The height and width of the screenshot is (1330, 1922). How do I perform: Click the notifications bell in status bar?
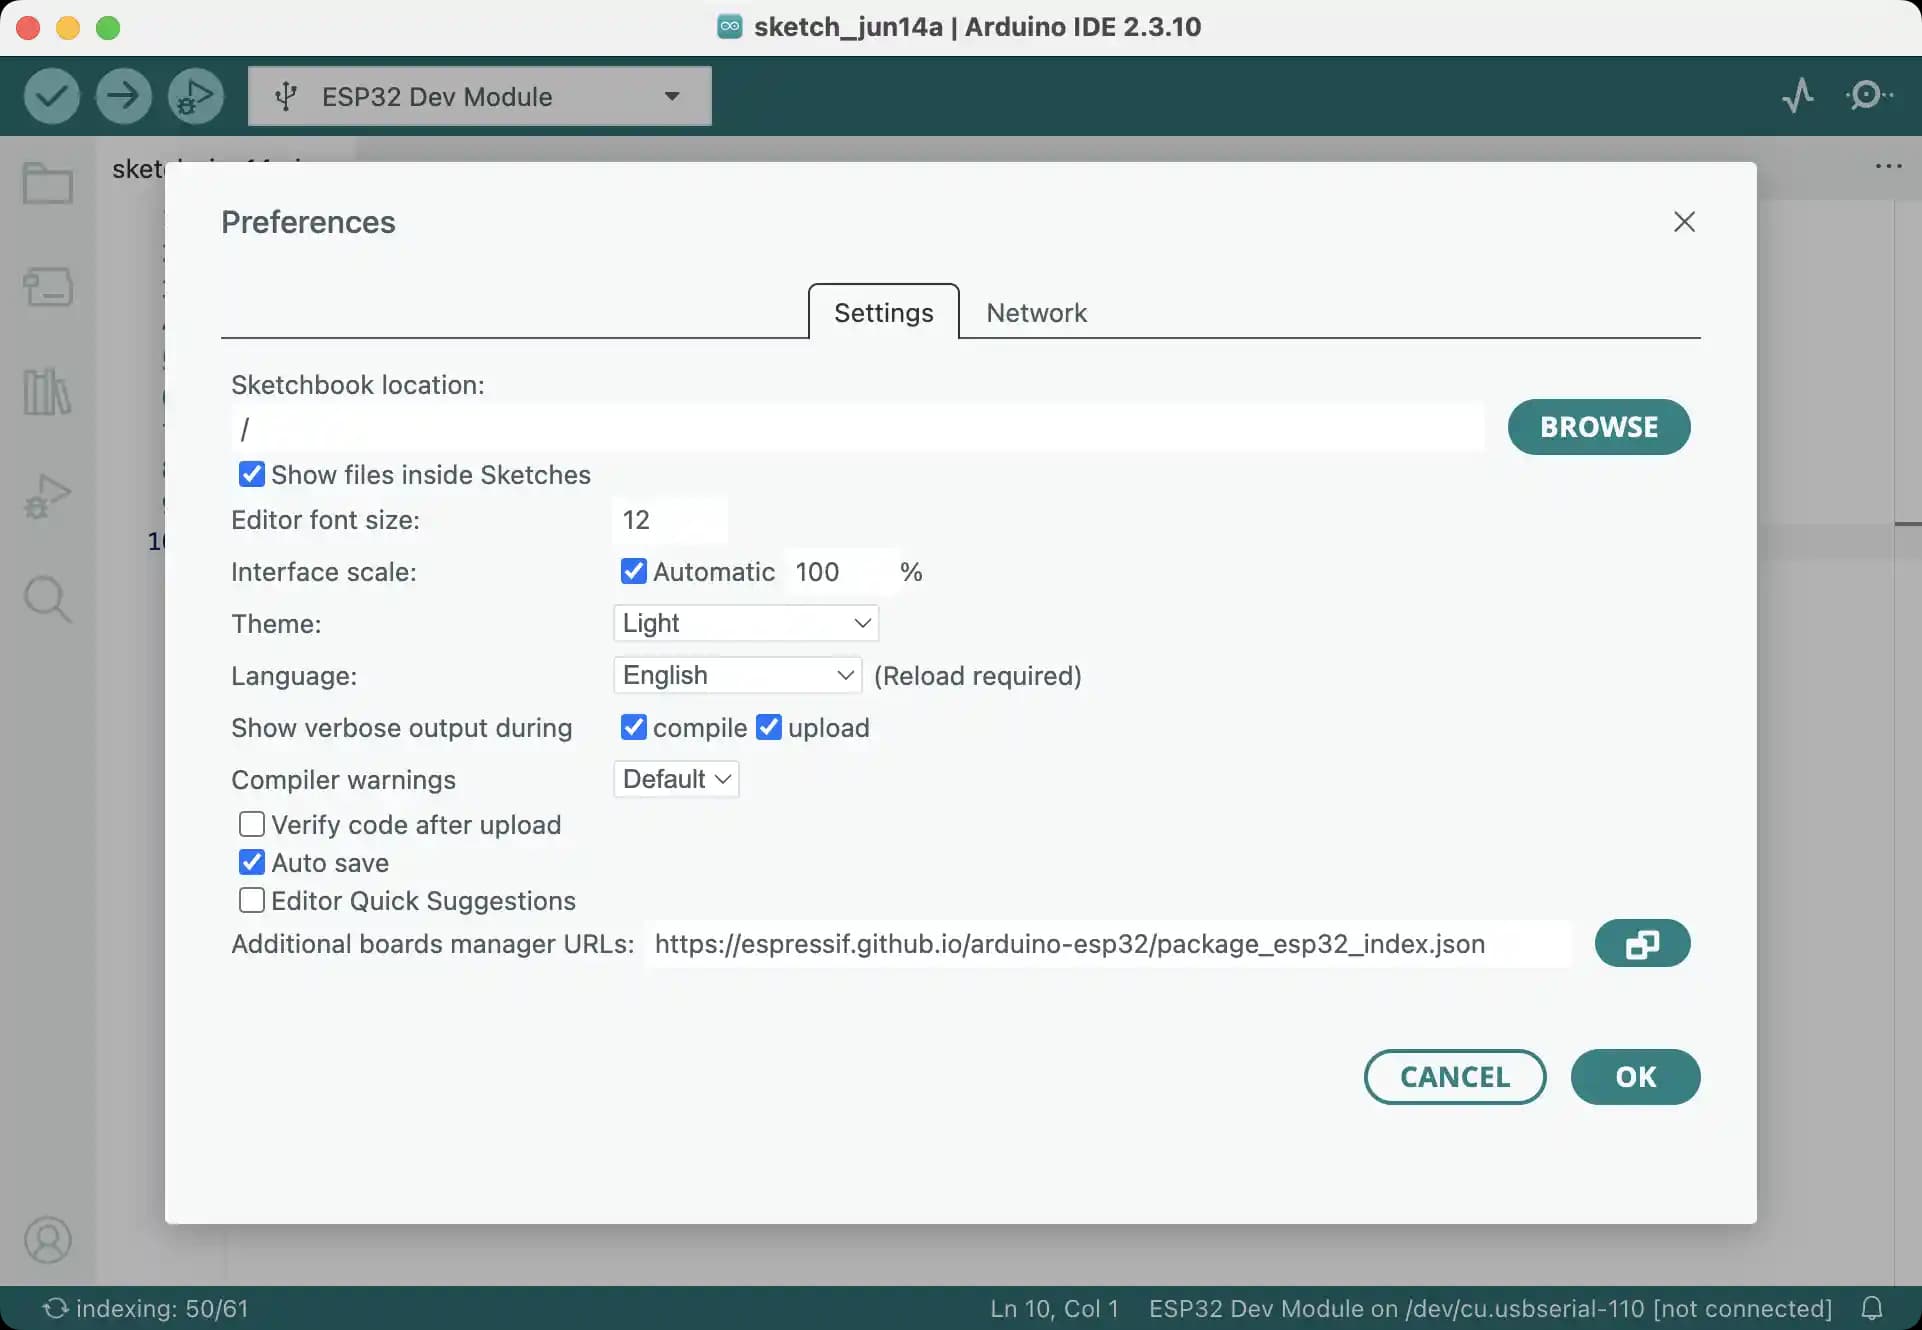[1872, 1308]
